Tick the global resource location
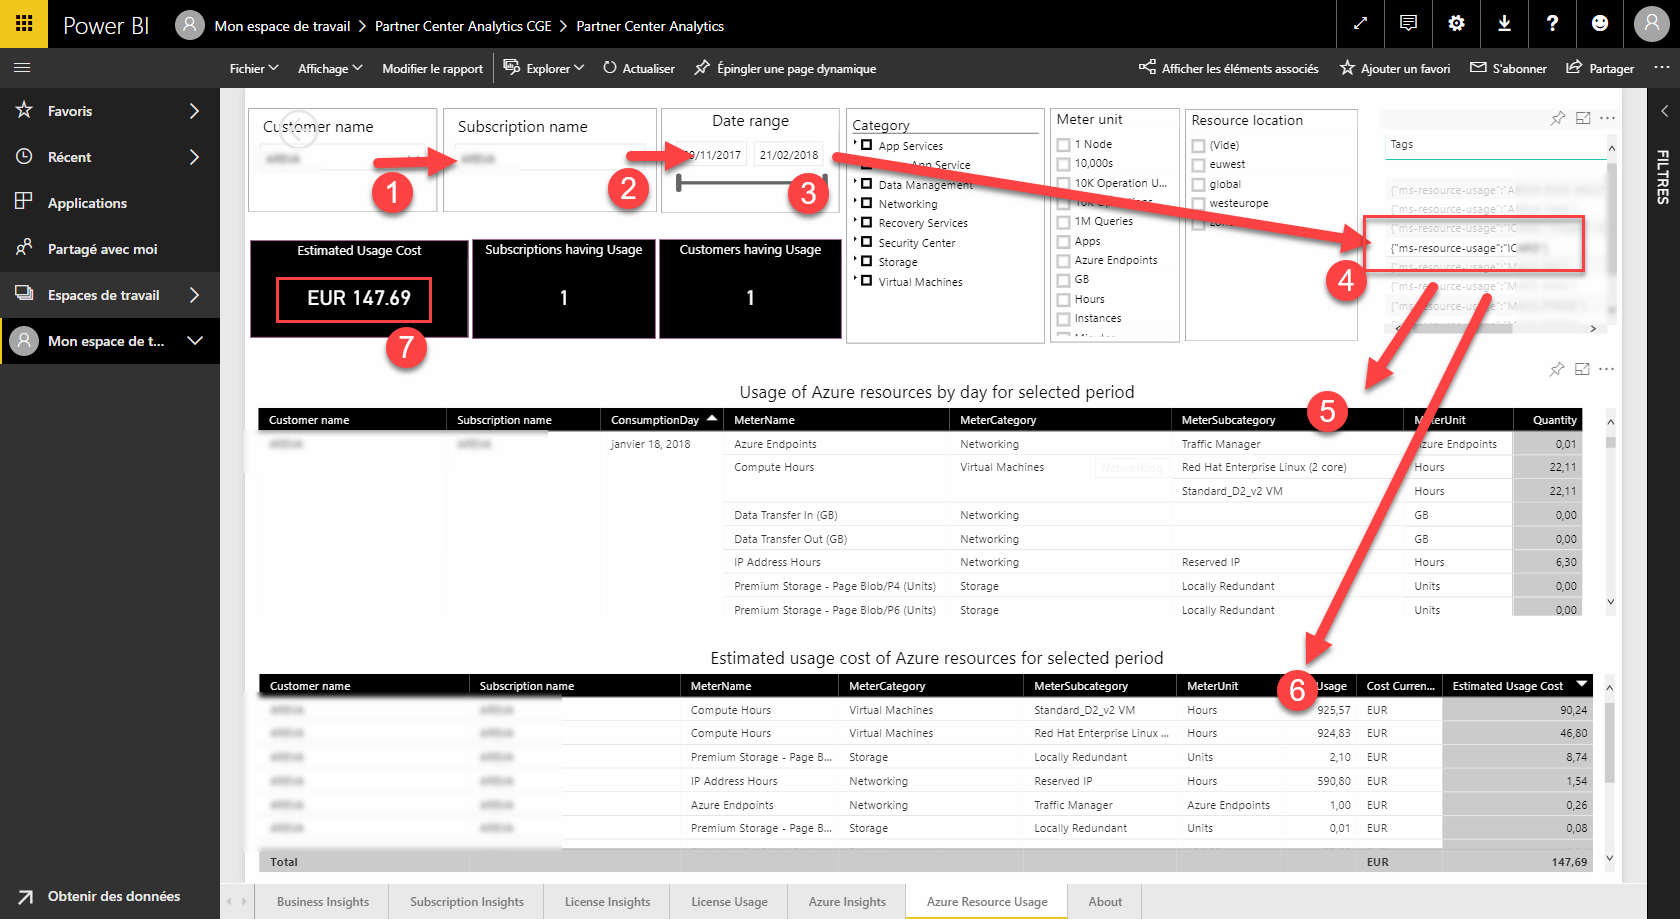Viewport: 1680px width, 919px height. [1198, 185]
